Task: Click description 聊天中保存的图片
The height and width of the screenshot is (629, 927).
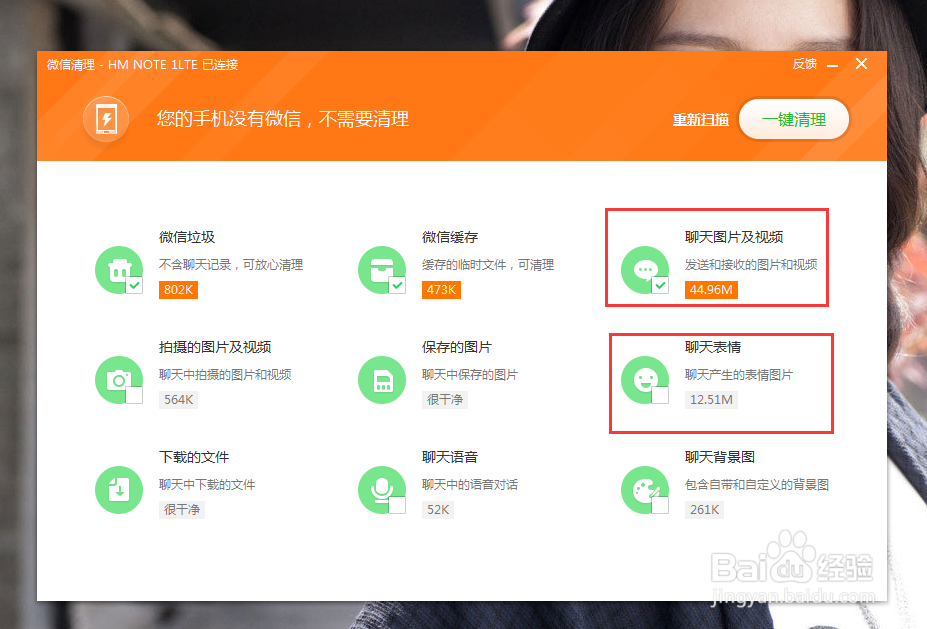Action: (470, 375)
